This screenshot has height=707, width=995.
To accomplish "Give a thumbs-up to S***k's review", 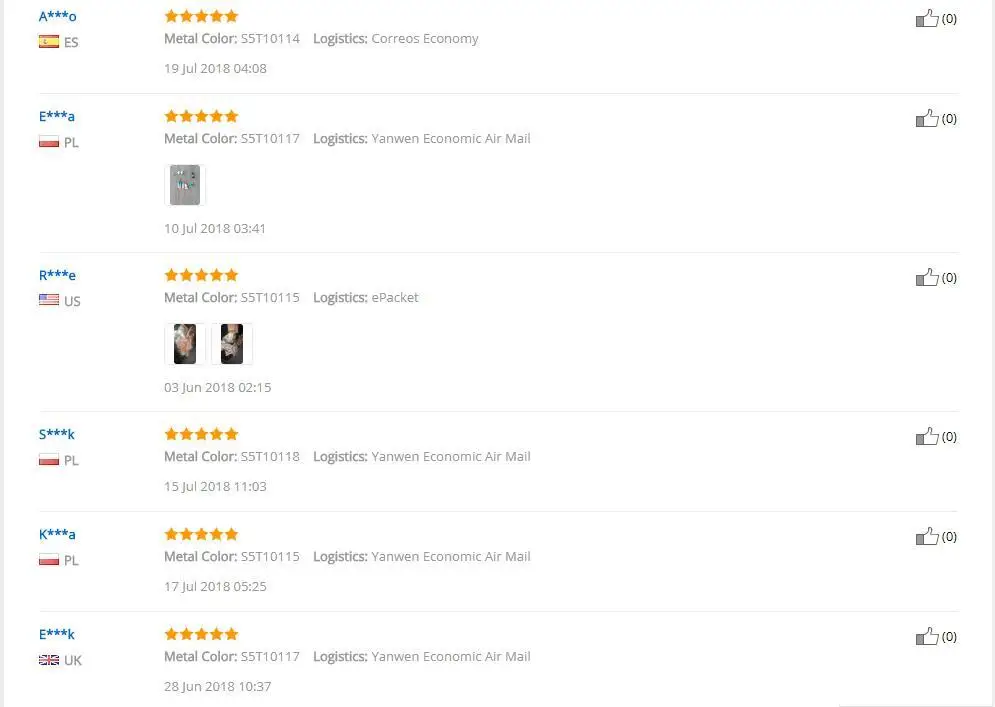I will (x=926, y=436).
